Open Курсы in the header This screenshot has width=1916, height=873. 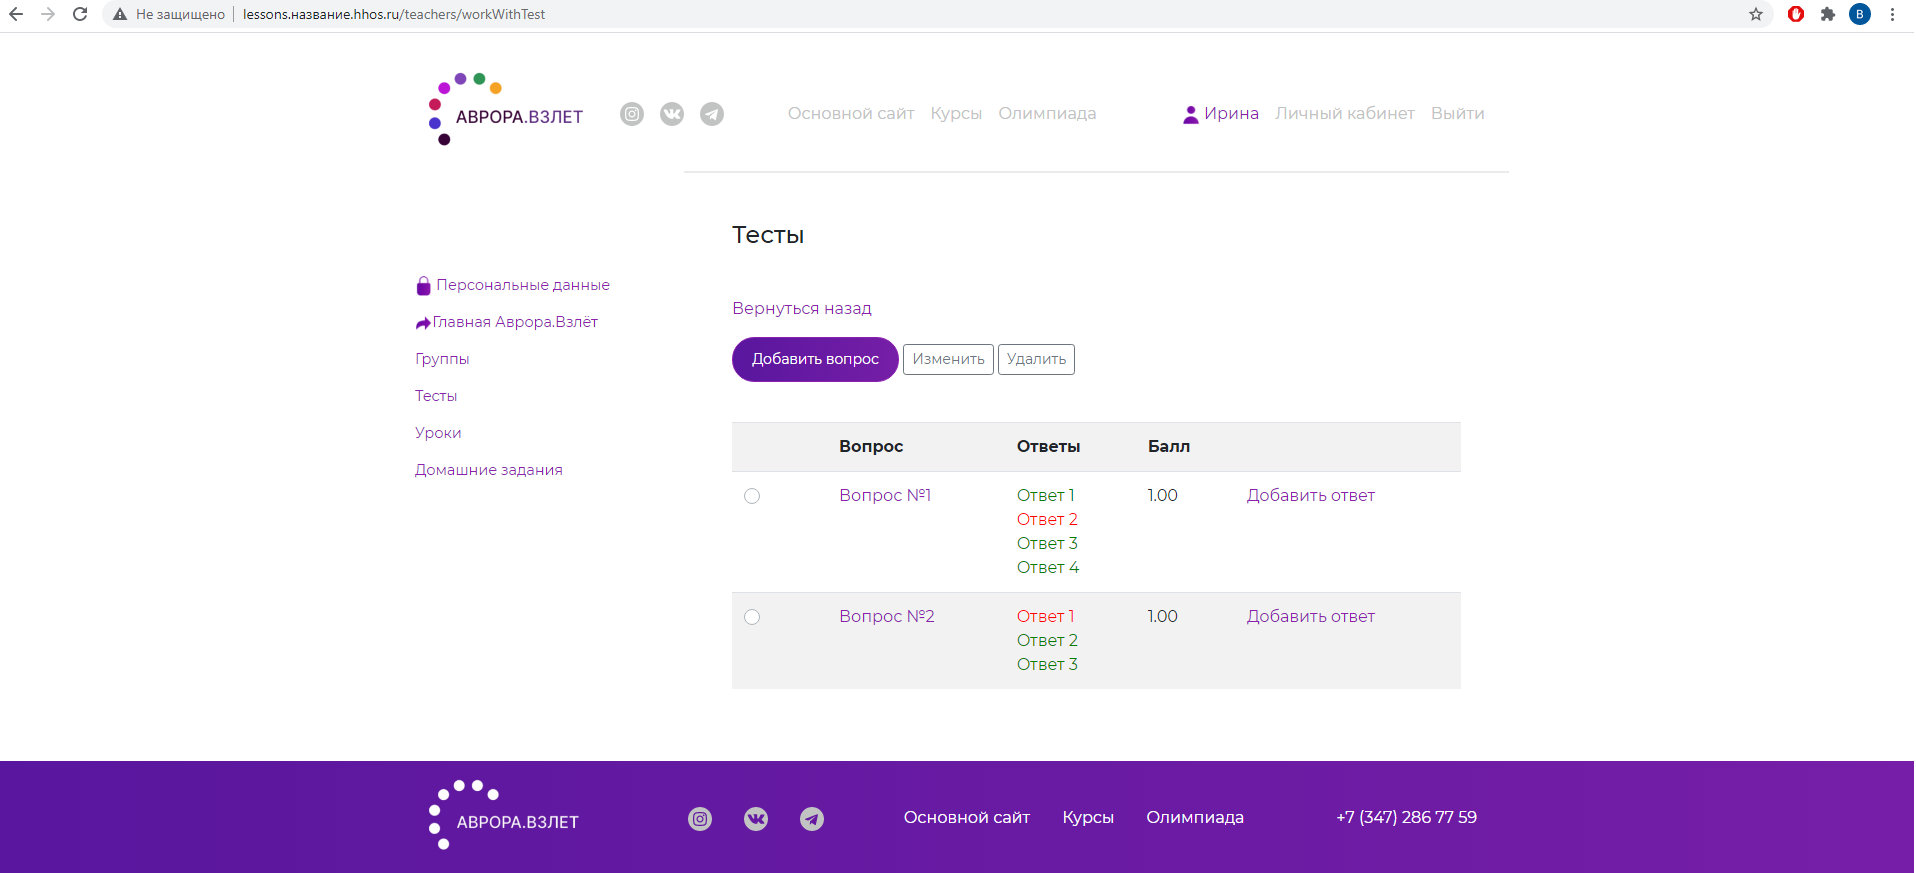pyautogui.click(x=956, y=114)
